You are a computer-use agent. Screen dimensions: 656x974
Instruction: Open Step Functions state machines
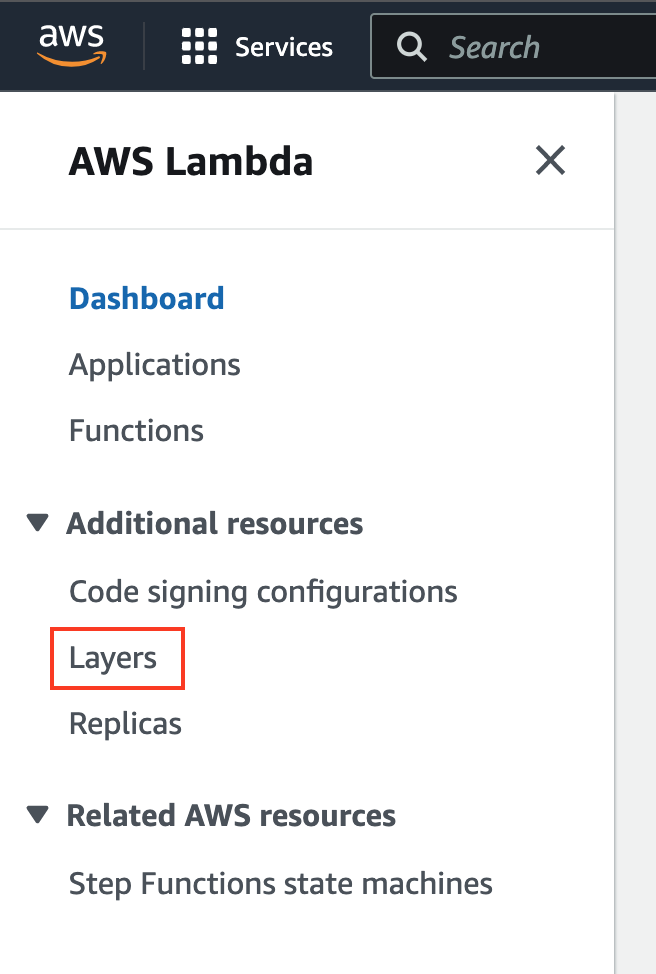281,884
